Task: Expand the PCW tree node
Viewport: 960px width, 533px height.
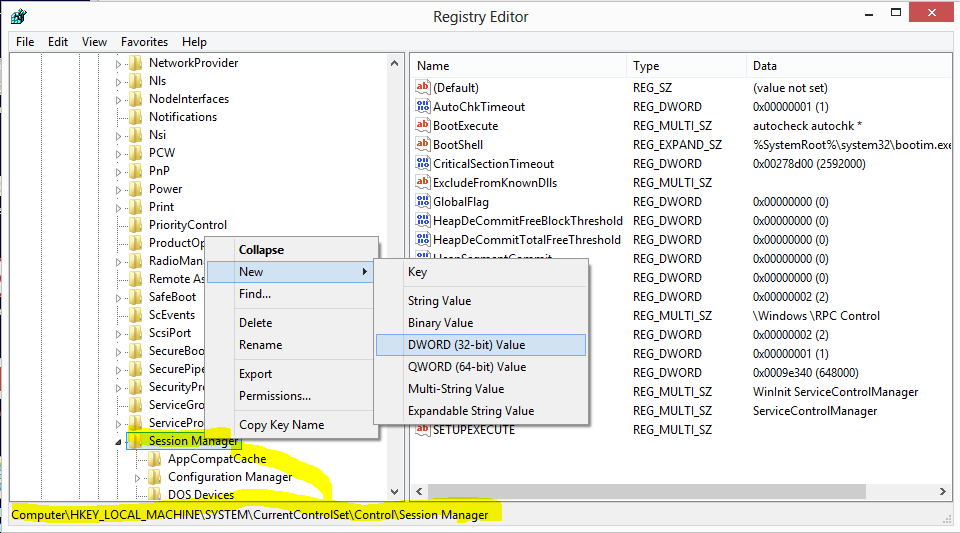Action: click(119, 154)
